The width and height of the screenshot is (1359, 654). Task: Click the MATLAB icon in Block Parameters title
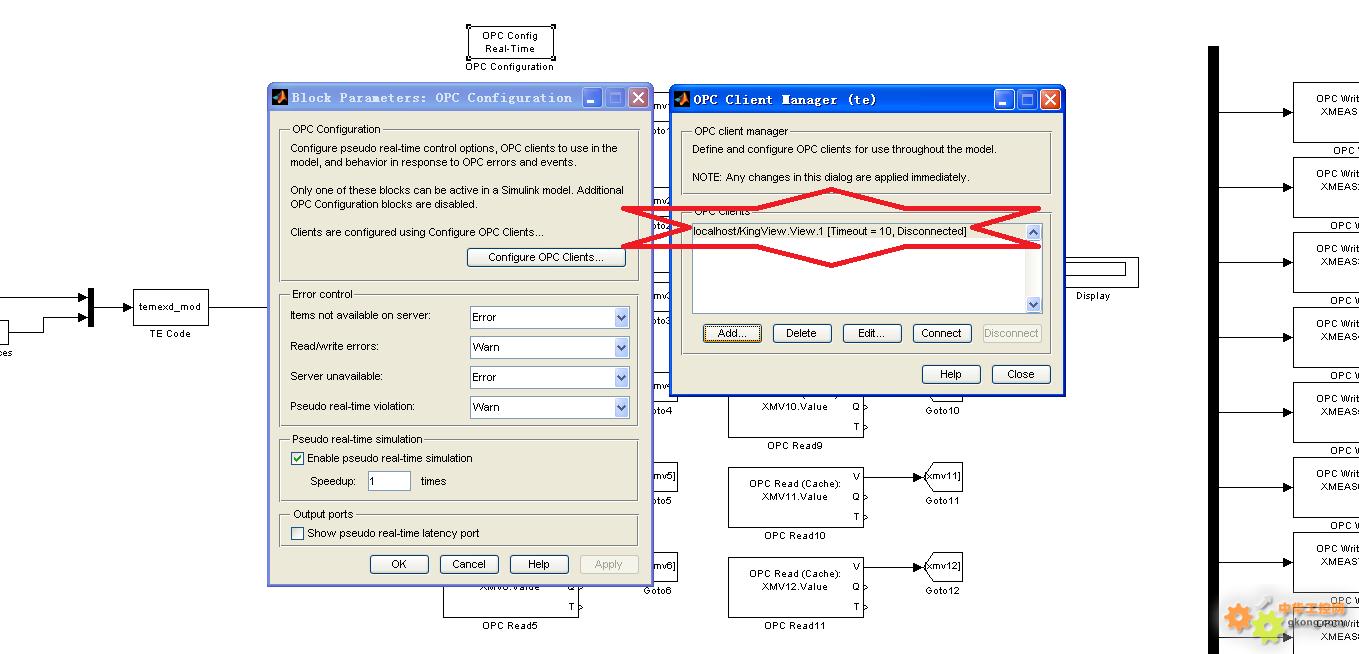pyautogui.click(x=280, y=97)
